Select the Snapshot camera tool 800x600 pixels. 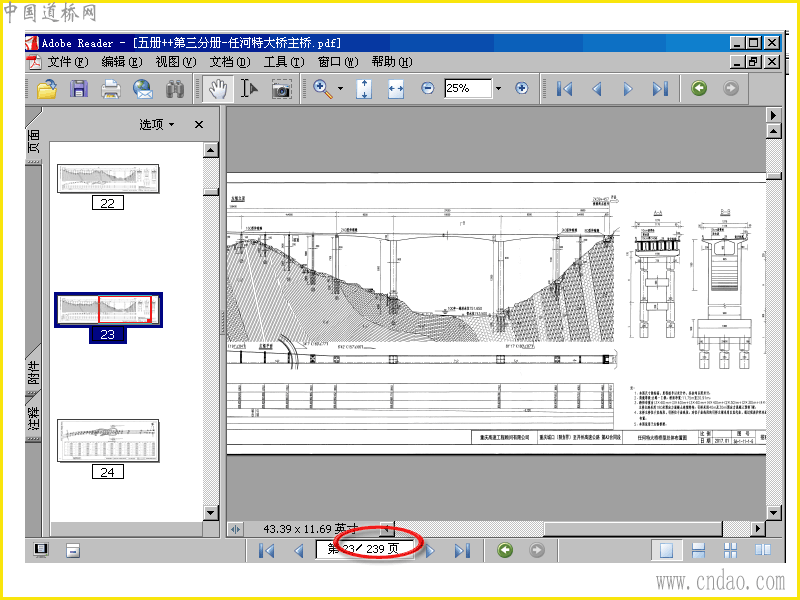[281, 89]
